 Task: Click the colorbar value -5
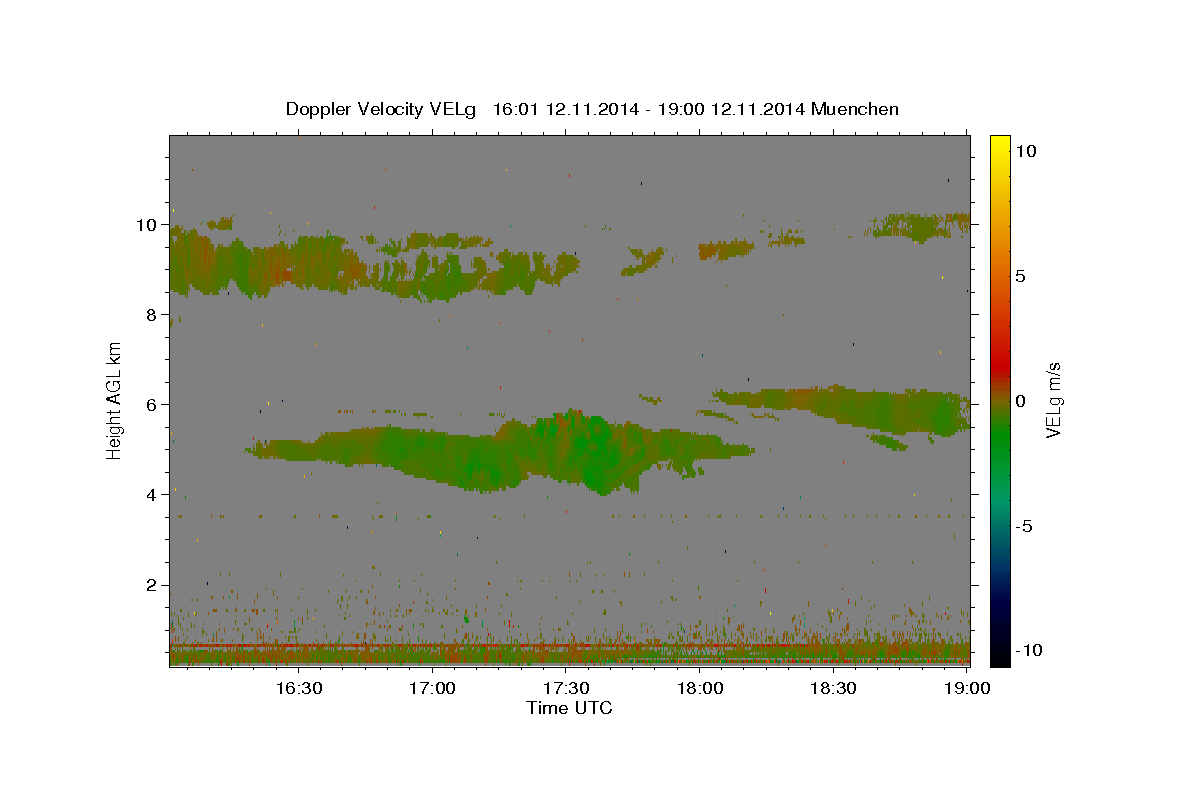point(1023,526)
